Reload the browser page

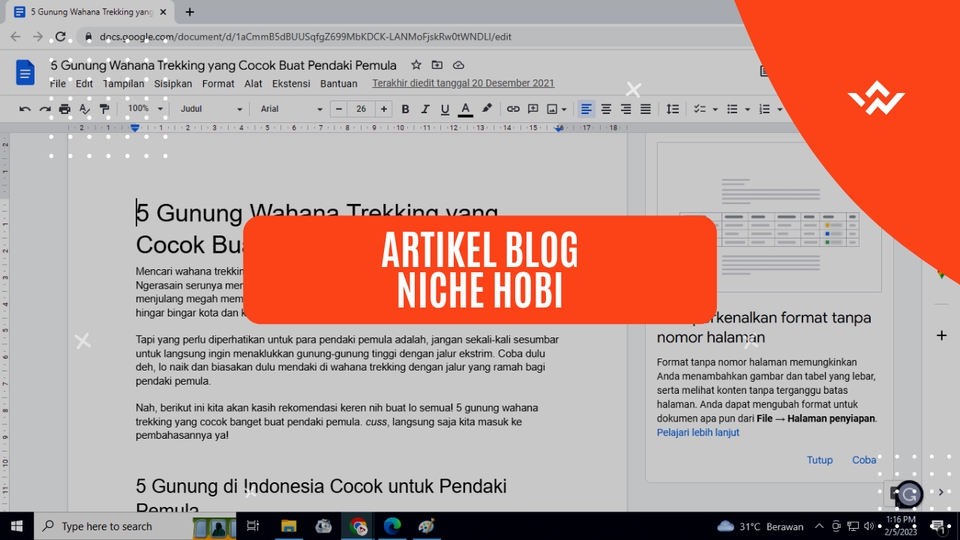[61, 37]
